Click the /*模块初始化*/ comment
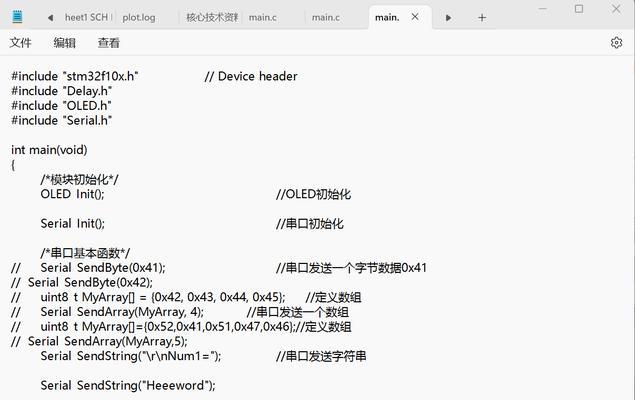The width and height of the screenshot is (635, 400). 79,179
